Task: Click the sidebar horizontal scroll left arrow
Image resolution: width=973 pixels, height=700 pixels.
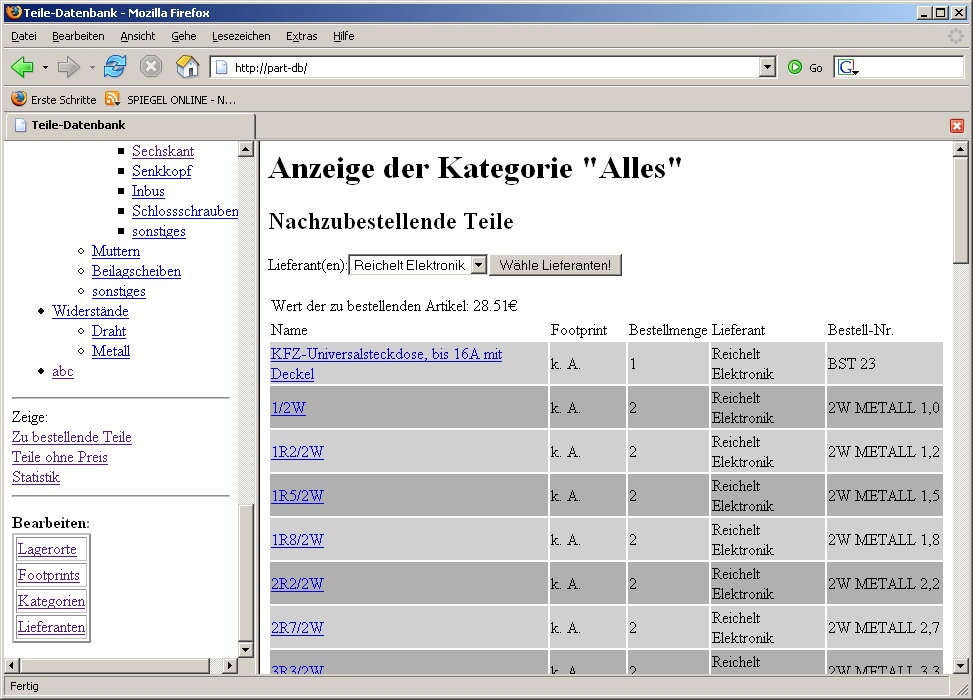Action: tap(11, 665)
